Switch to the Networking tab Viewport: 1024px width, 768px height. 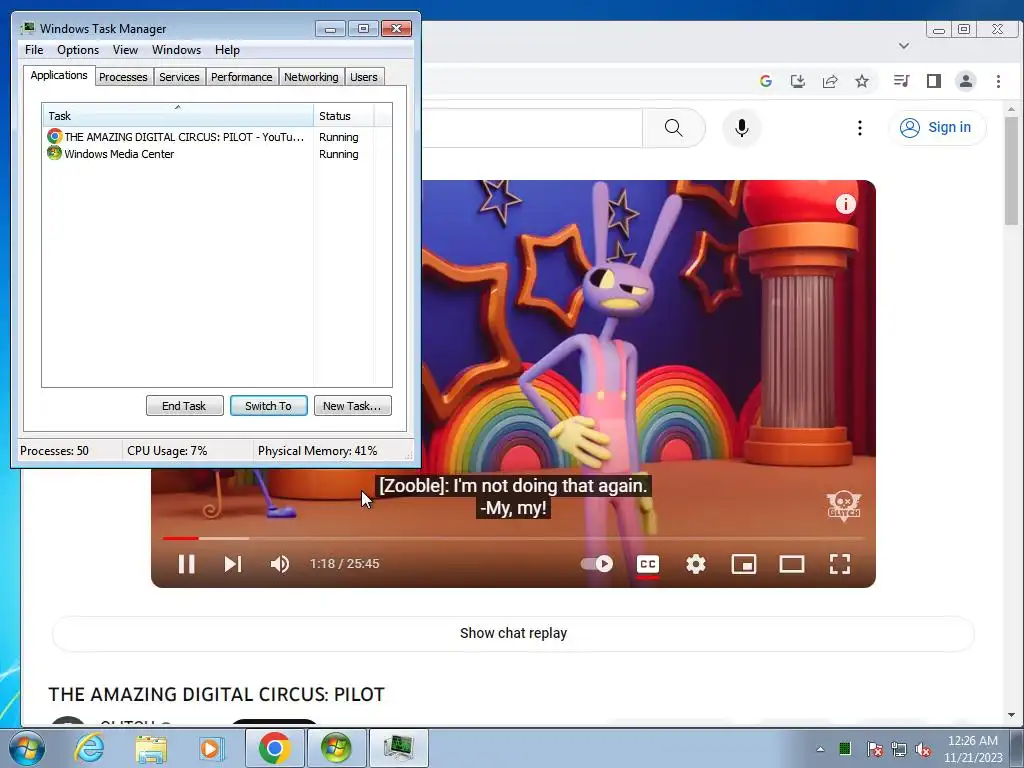tap(312, 77)
